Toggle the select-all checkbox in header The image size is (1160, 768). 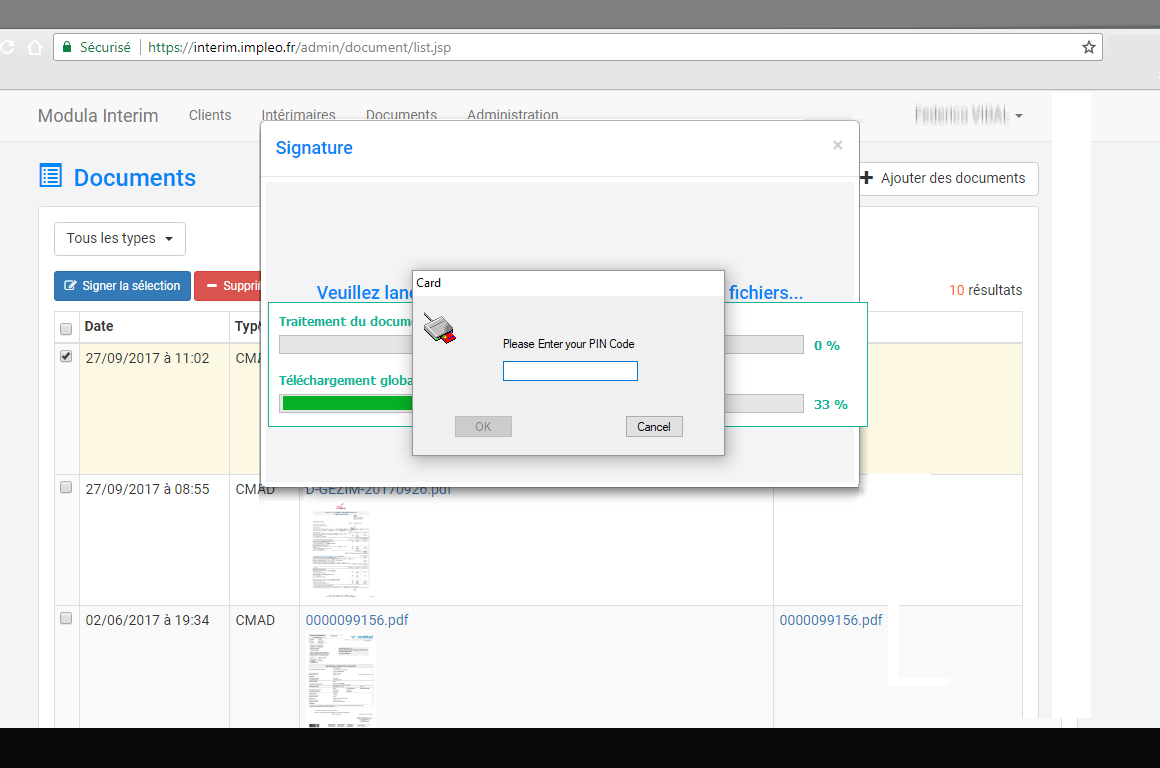click(66, 328)
